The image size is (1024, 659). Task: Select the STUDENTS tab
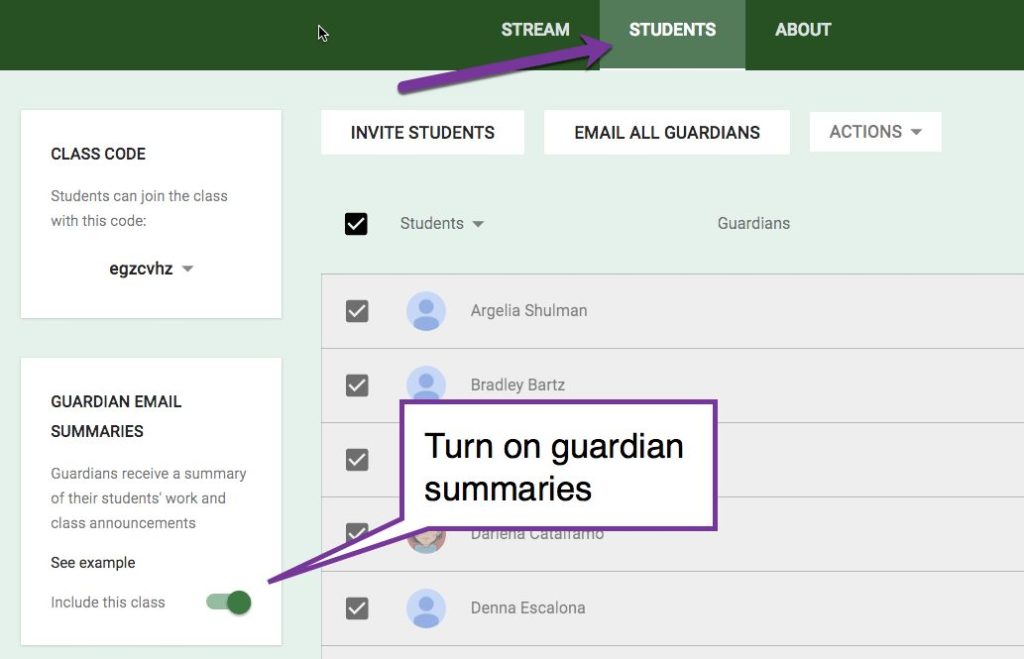point(672,30)
